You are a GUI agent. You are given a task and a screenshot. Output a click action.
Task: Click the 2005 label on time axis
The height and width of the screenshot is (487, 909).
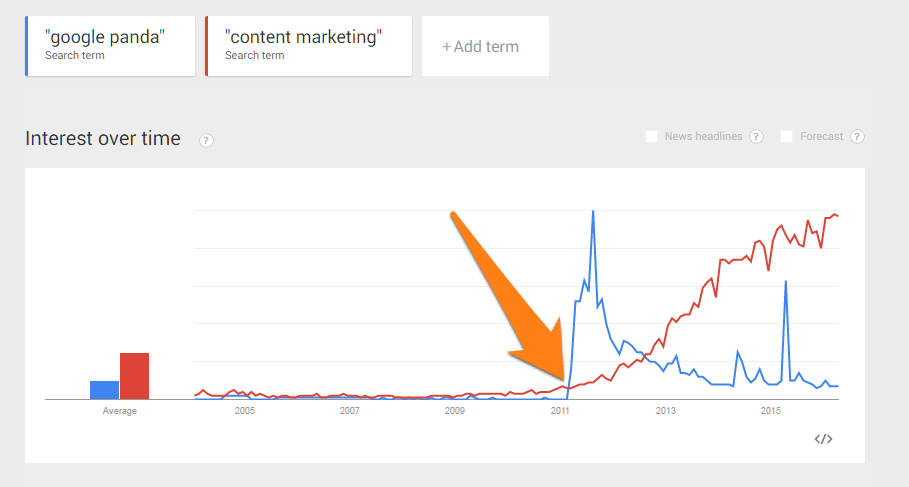point(245,410)
